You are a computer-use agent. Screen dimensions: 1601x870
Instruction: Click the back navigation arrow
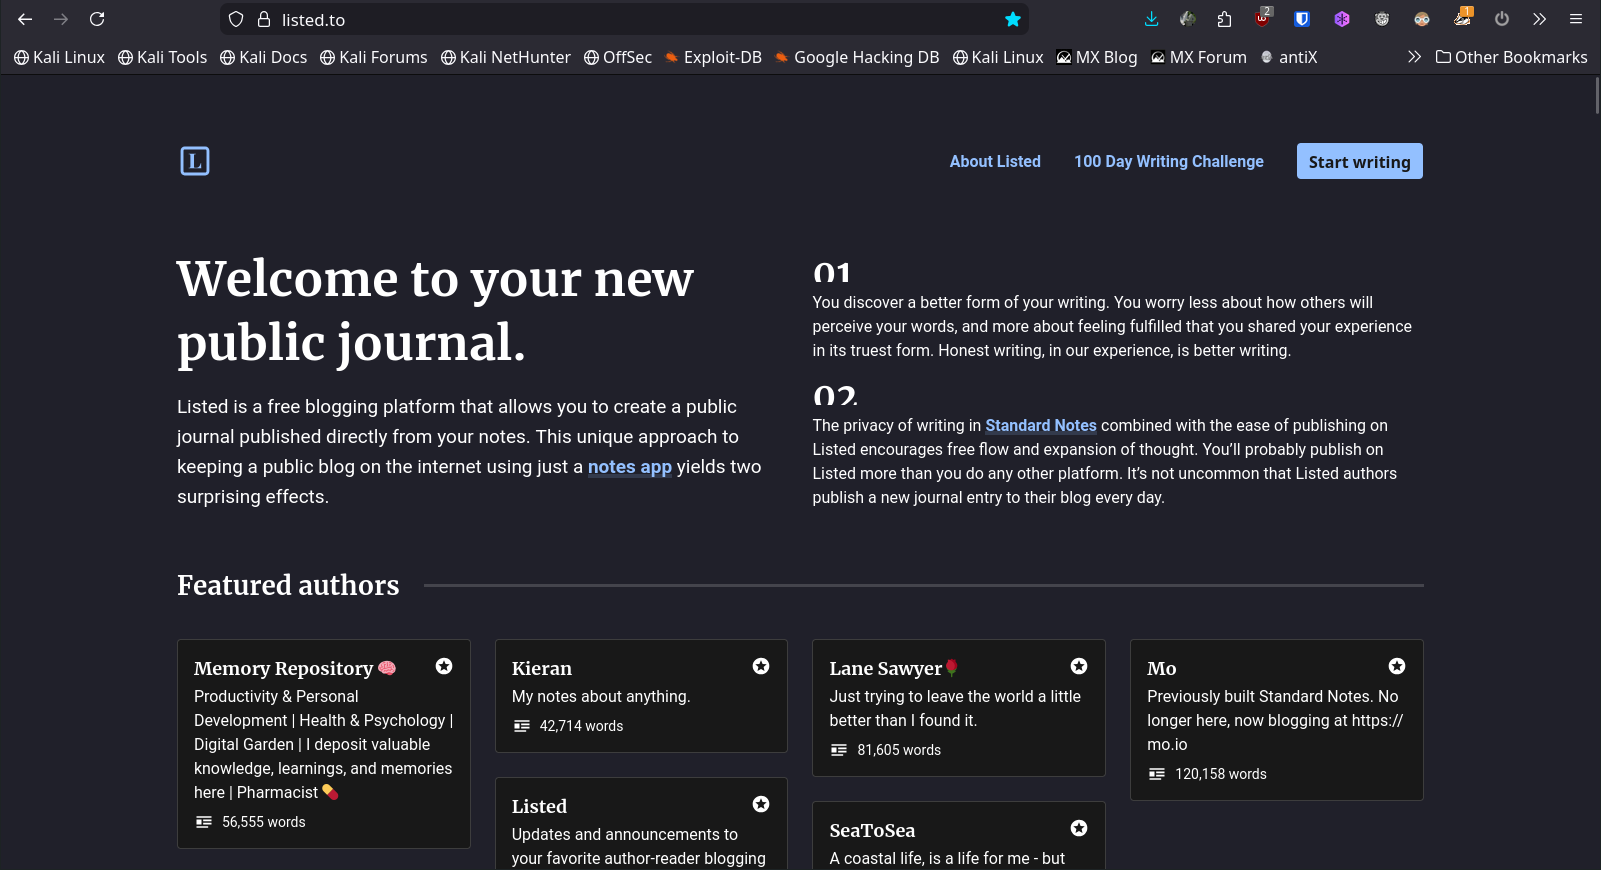(x=25, y=19)
